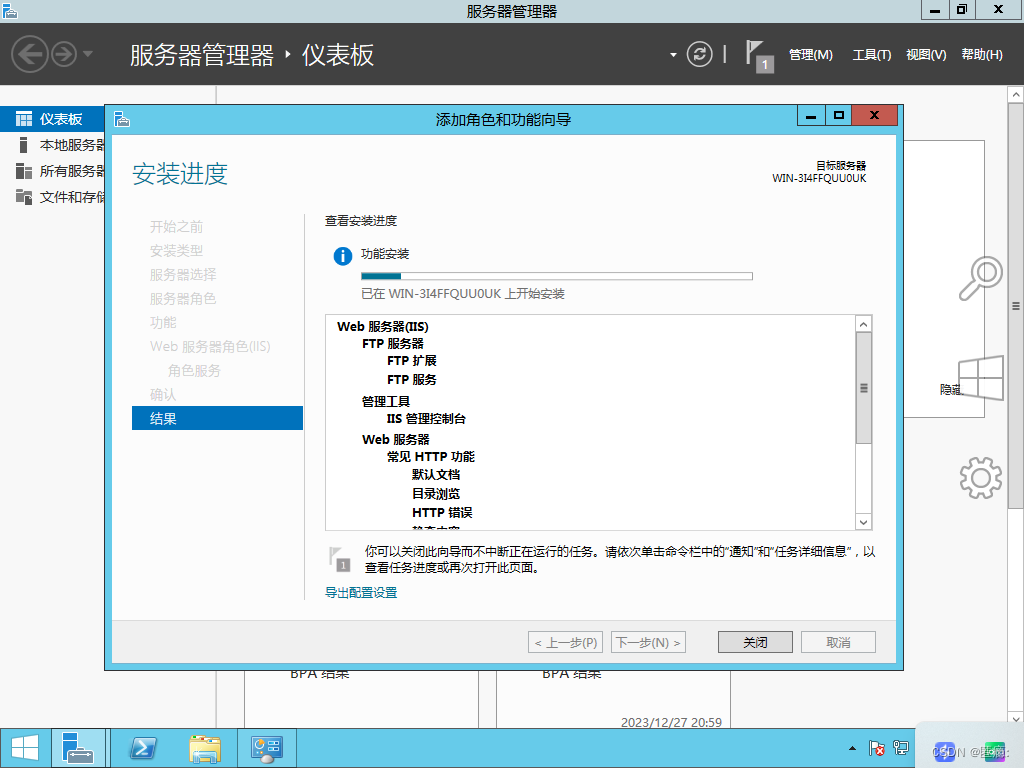Click the feature list scrollbar thumb
This screenshot has height=768, width=1024.
tap(863, 388)
